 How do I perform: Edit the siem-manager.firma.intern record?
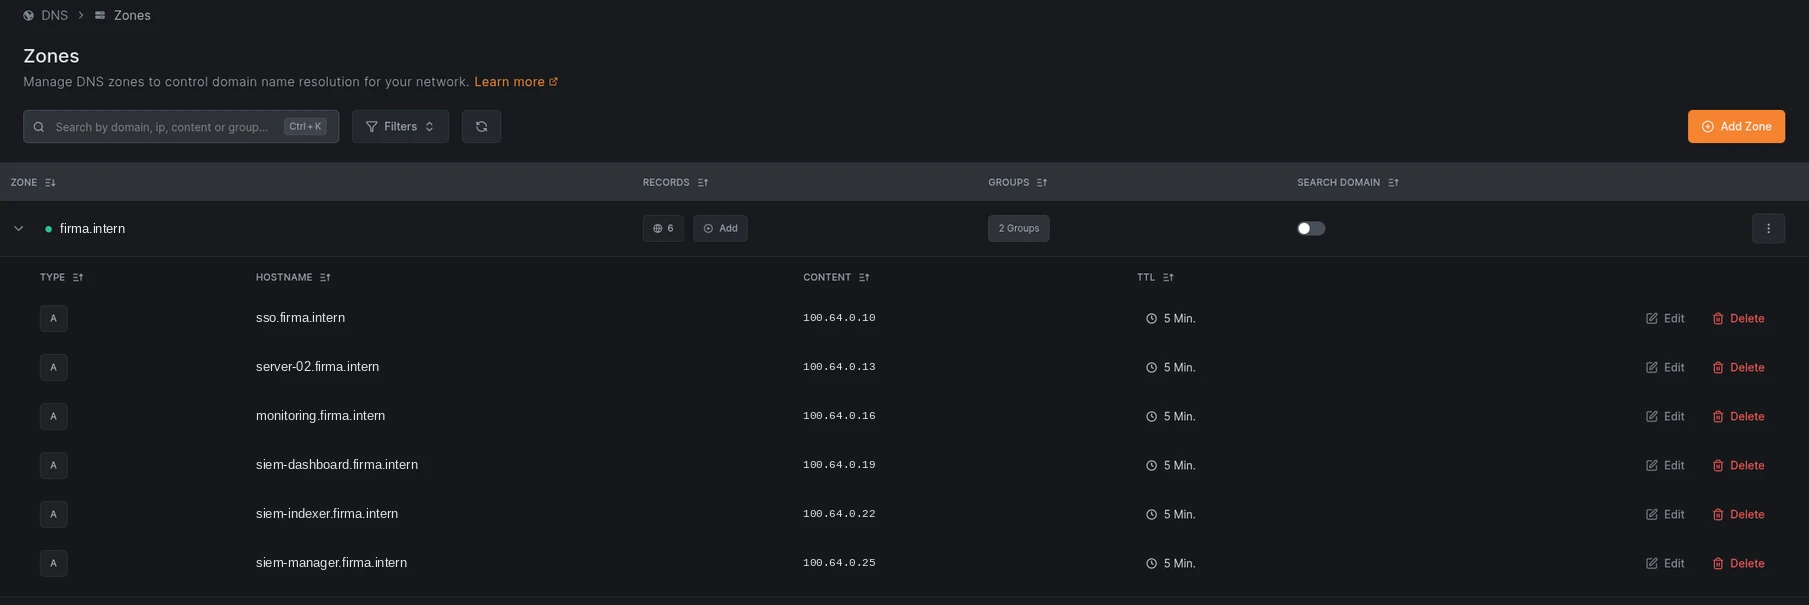(1665, 564)
